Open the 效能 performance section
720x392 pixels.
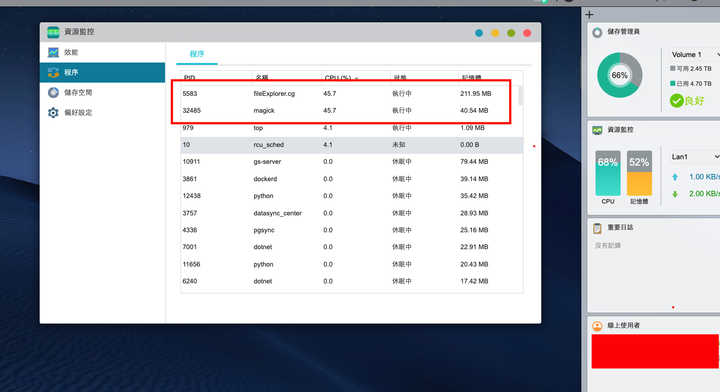coord(102,52)
